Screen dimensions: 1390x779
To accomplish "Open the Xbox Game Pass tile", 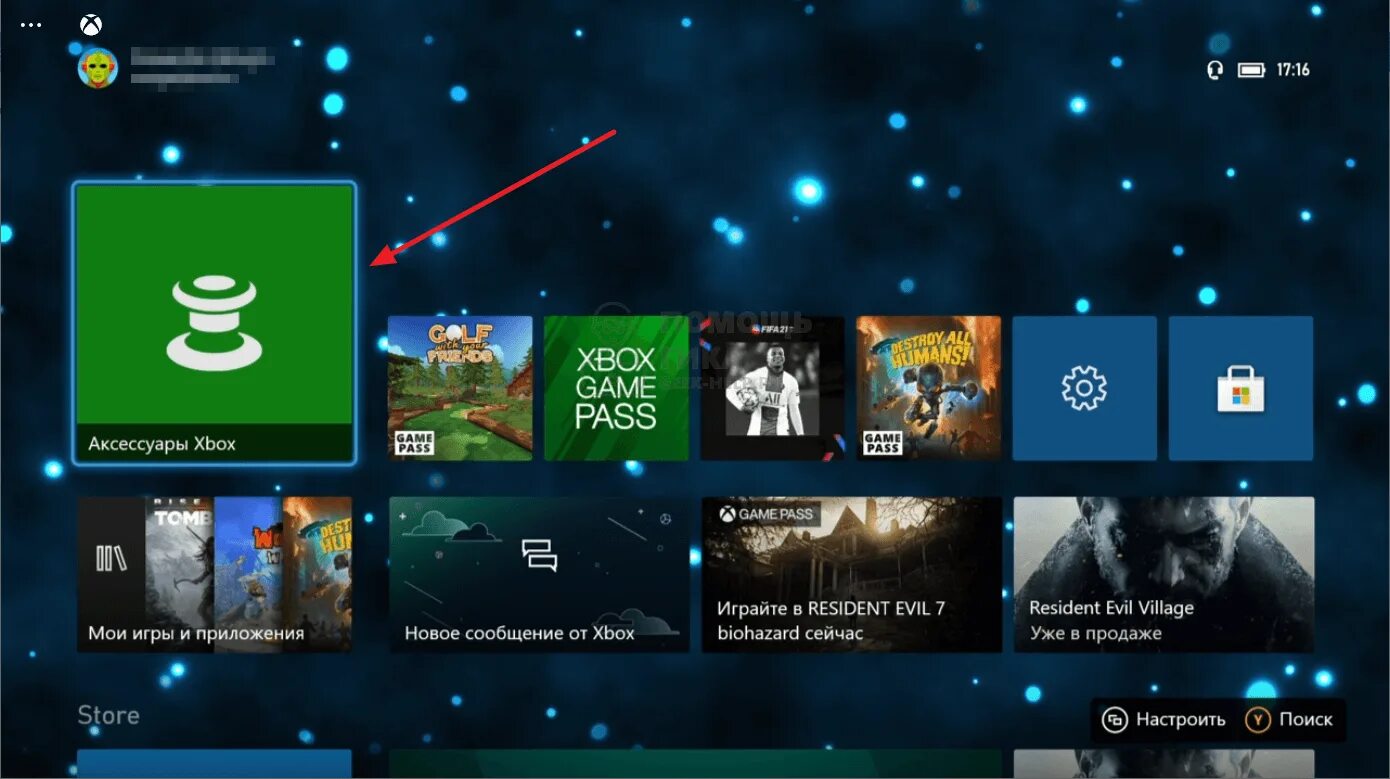I will point(616,388).
